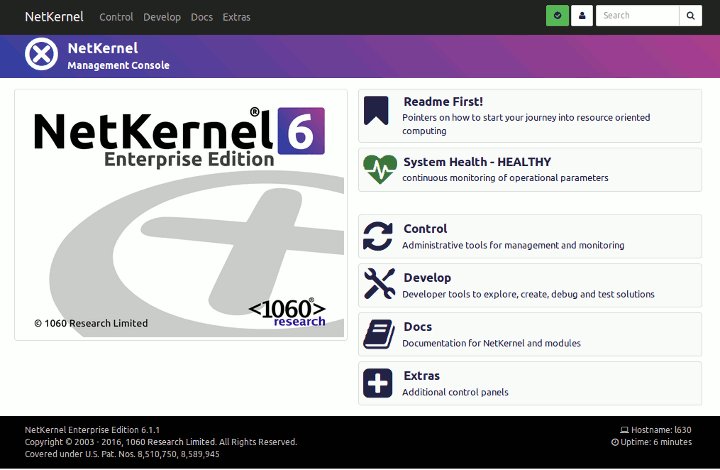Click the 'Uptime: 6 minutes' footer text
Screen dimensions: 720x470
tap(656, 442)
